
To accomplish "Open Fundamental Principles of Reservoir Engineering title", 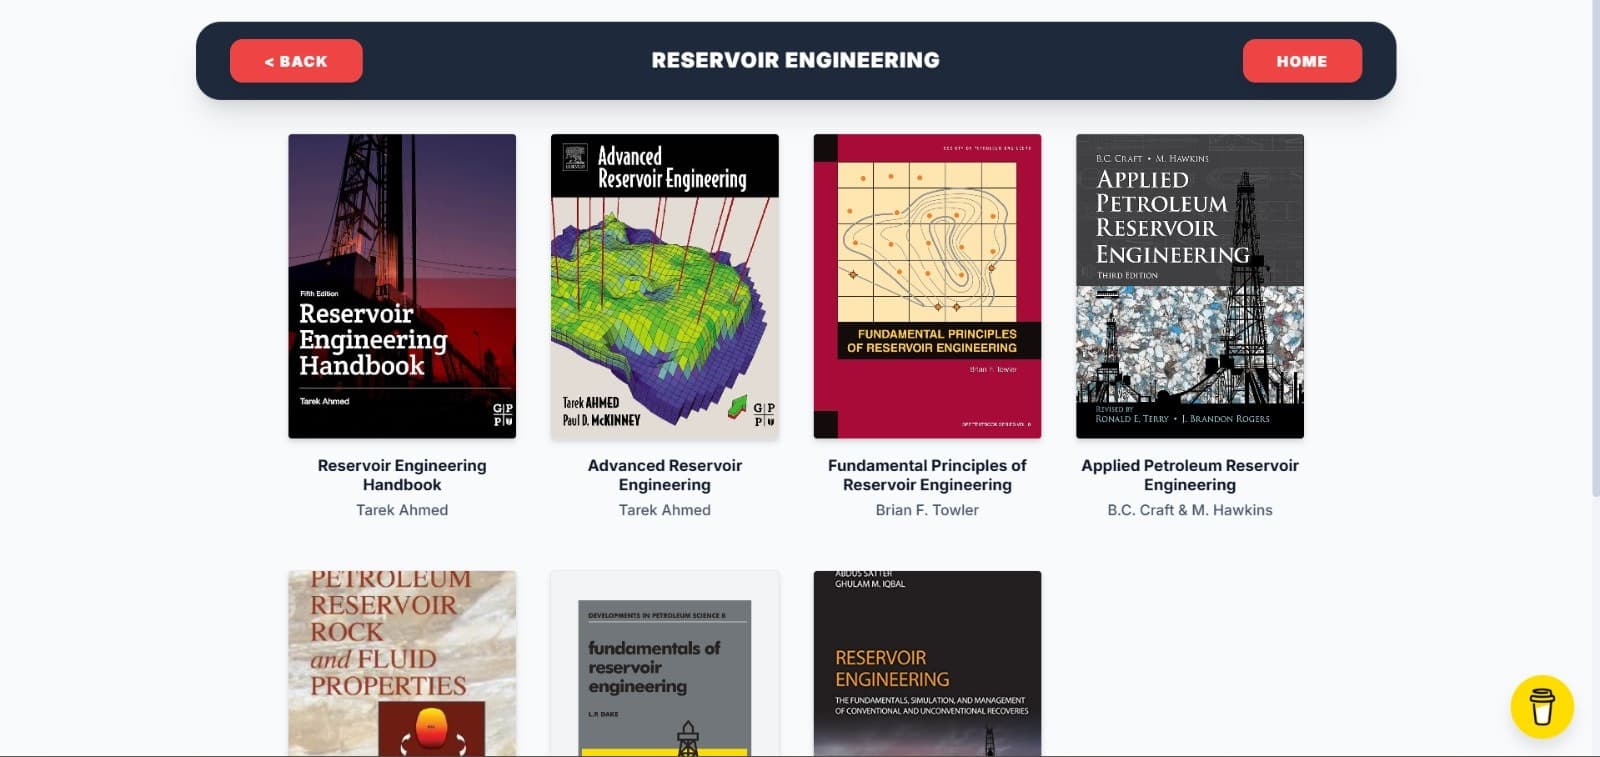I will (x=927, y=475).
